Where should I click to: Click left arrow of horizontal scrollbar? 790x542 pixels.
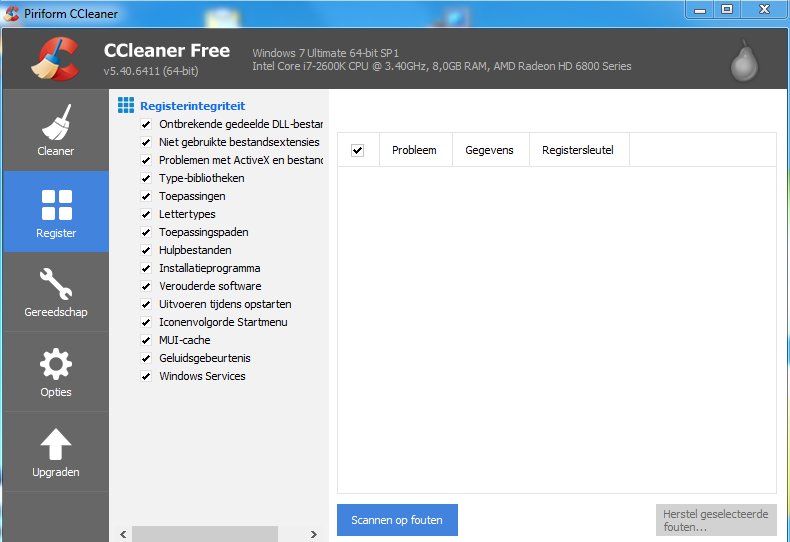(x=123, y=534)
